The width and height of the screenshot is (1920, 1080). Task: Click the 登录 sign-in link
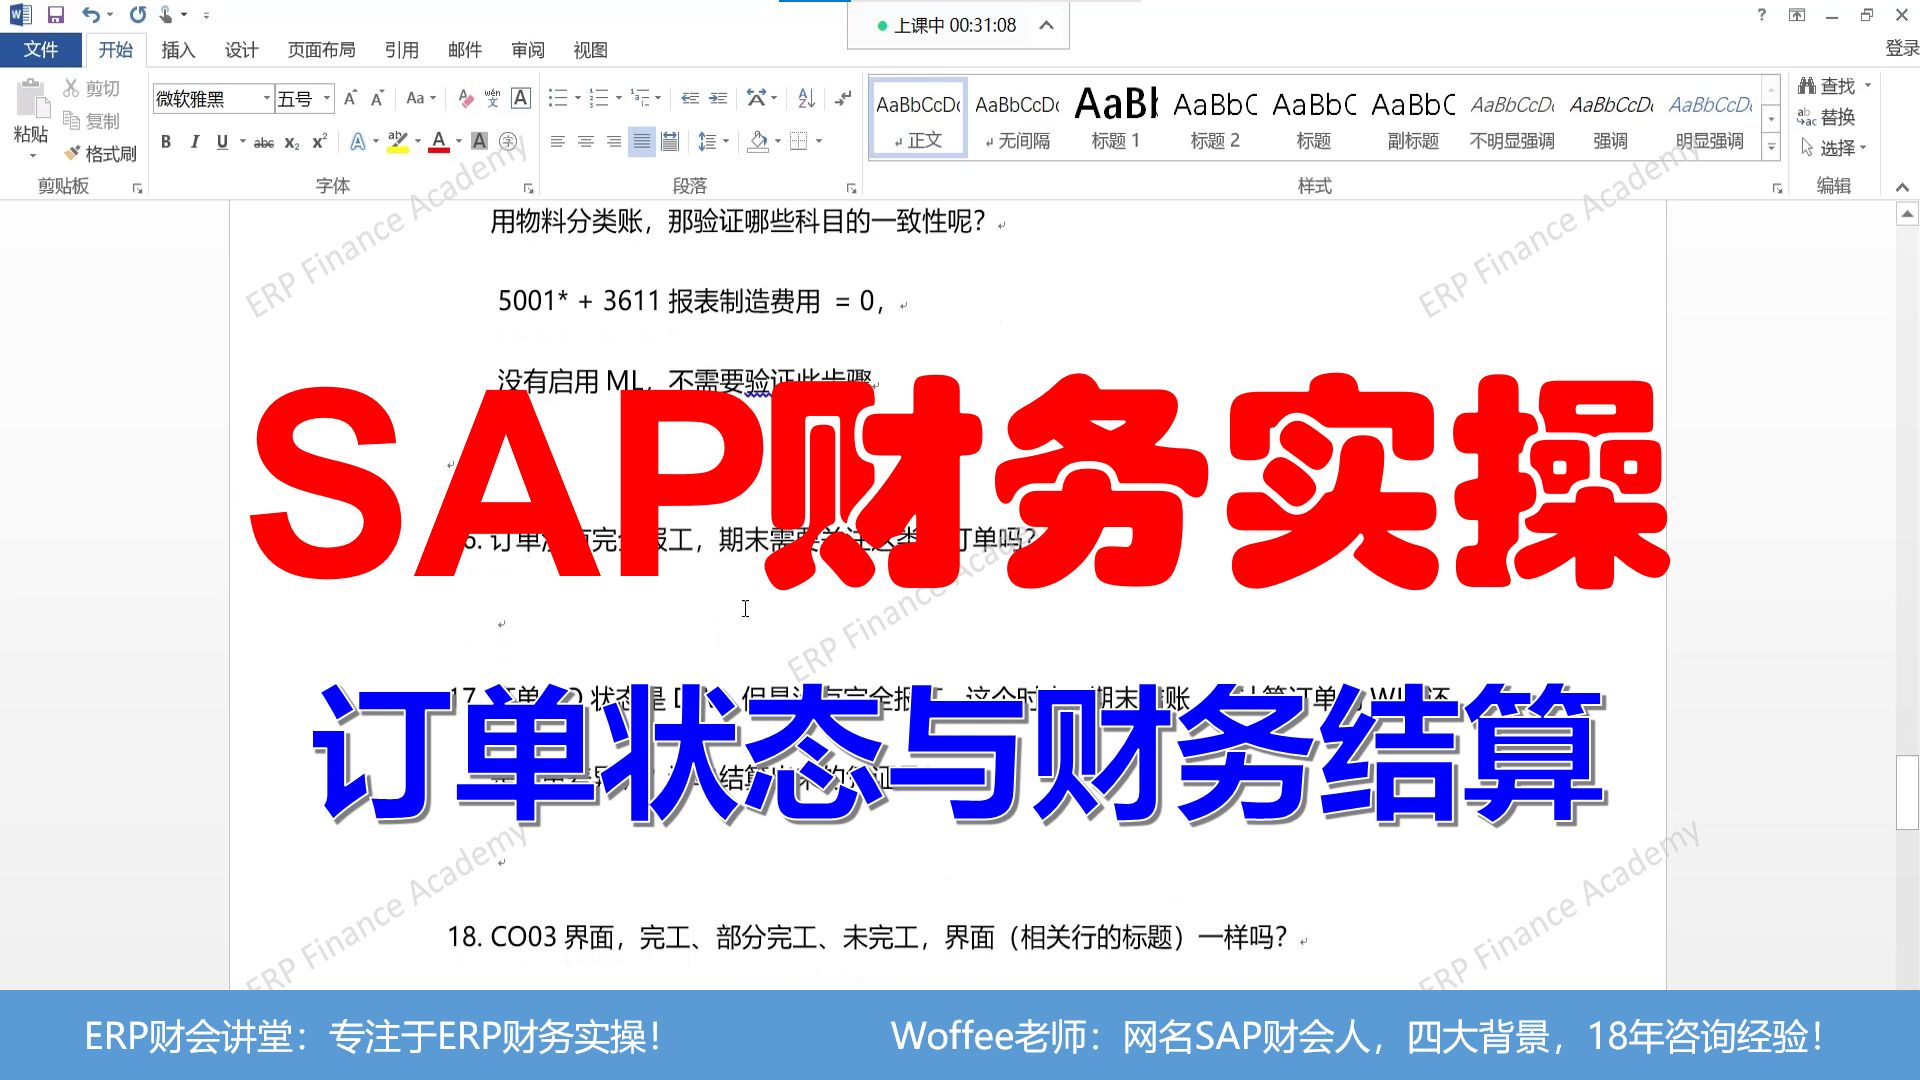[1901, 48]
